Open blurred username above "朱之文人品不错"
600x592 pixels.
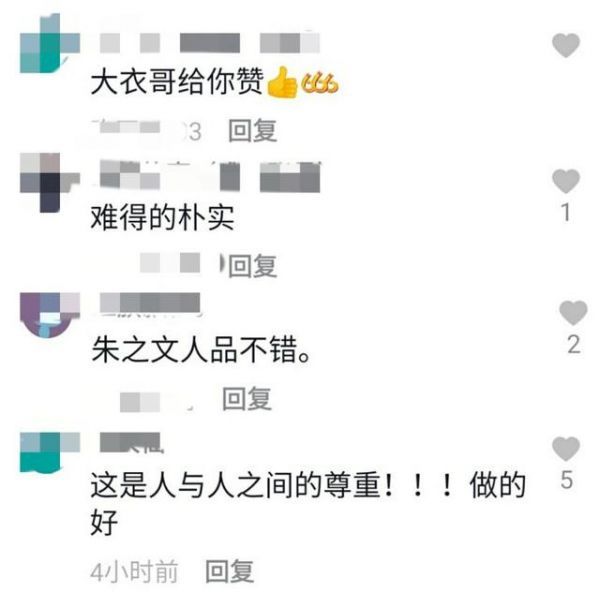pyautogui.click(x=150, y=303)
